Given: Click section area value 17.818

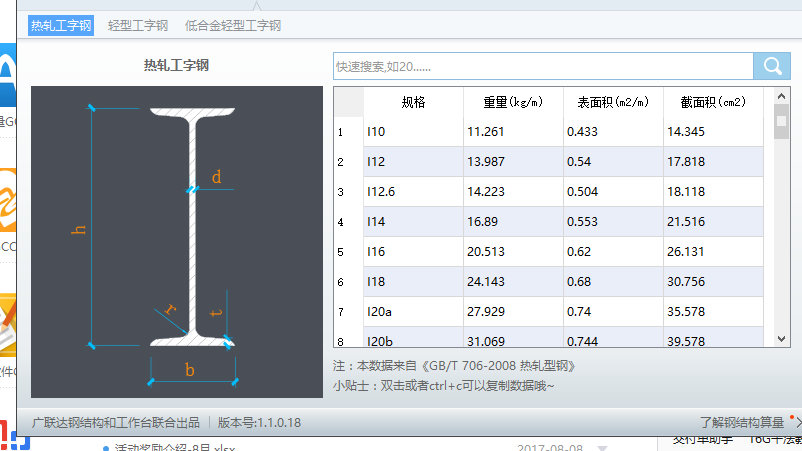Looking at the screenshot, I should 713,162.
